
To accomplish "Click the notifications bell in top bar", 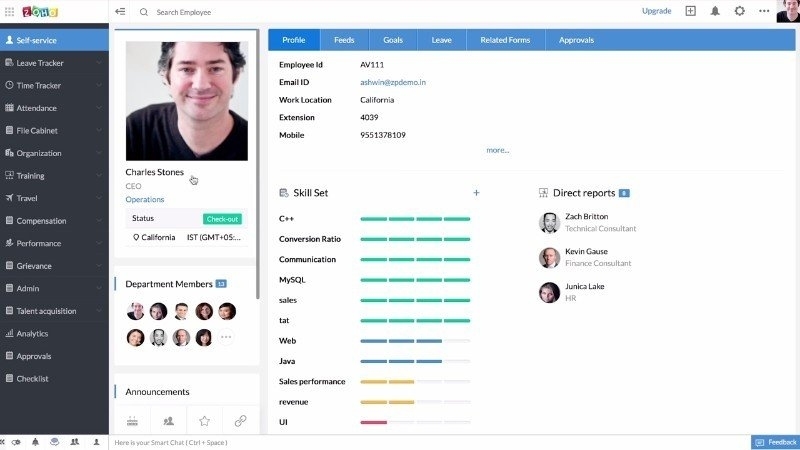I will [x=715, y=11].
